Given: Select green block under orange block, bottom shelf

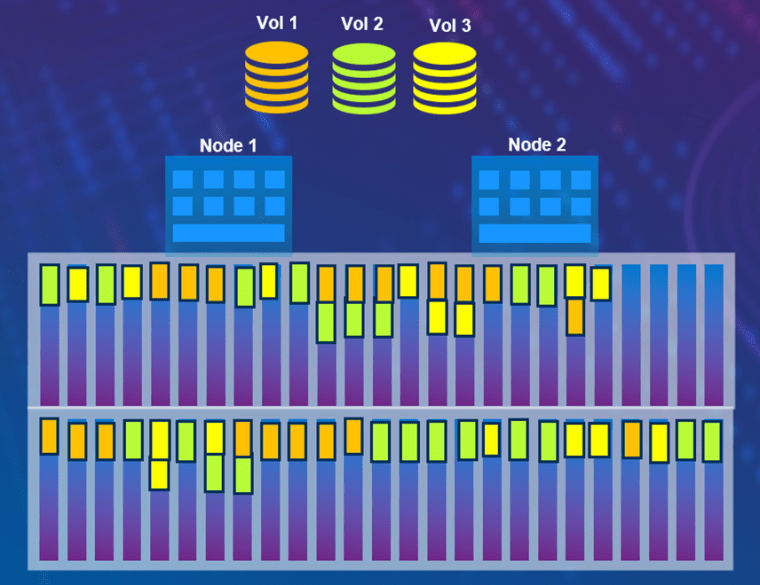Looking at the screenshot, I should (x=243, y=475).
